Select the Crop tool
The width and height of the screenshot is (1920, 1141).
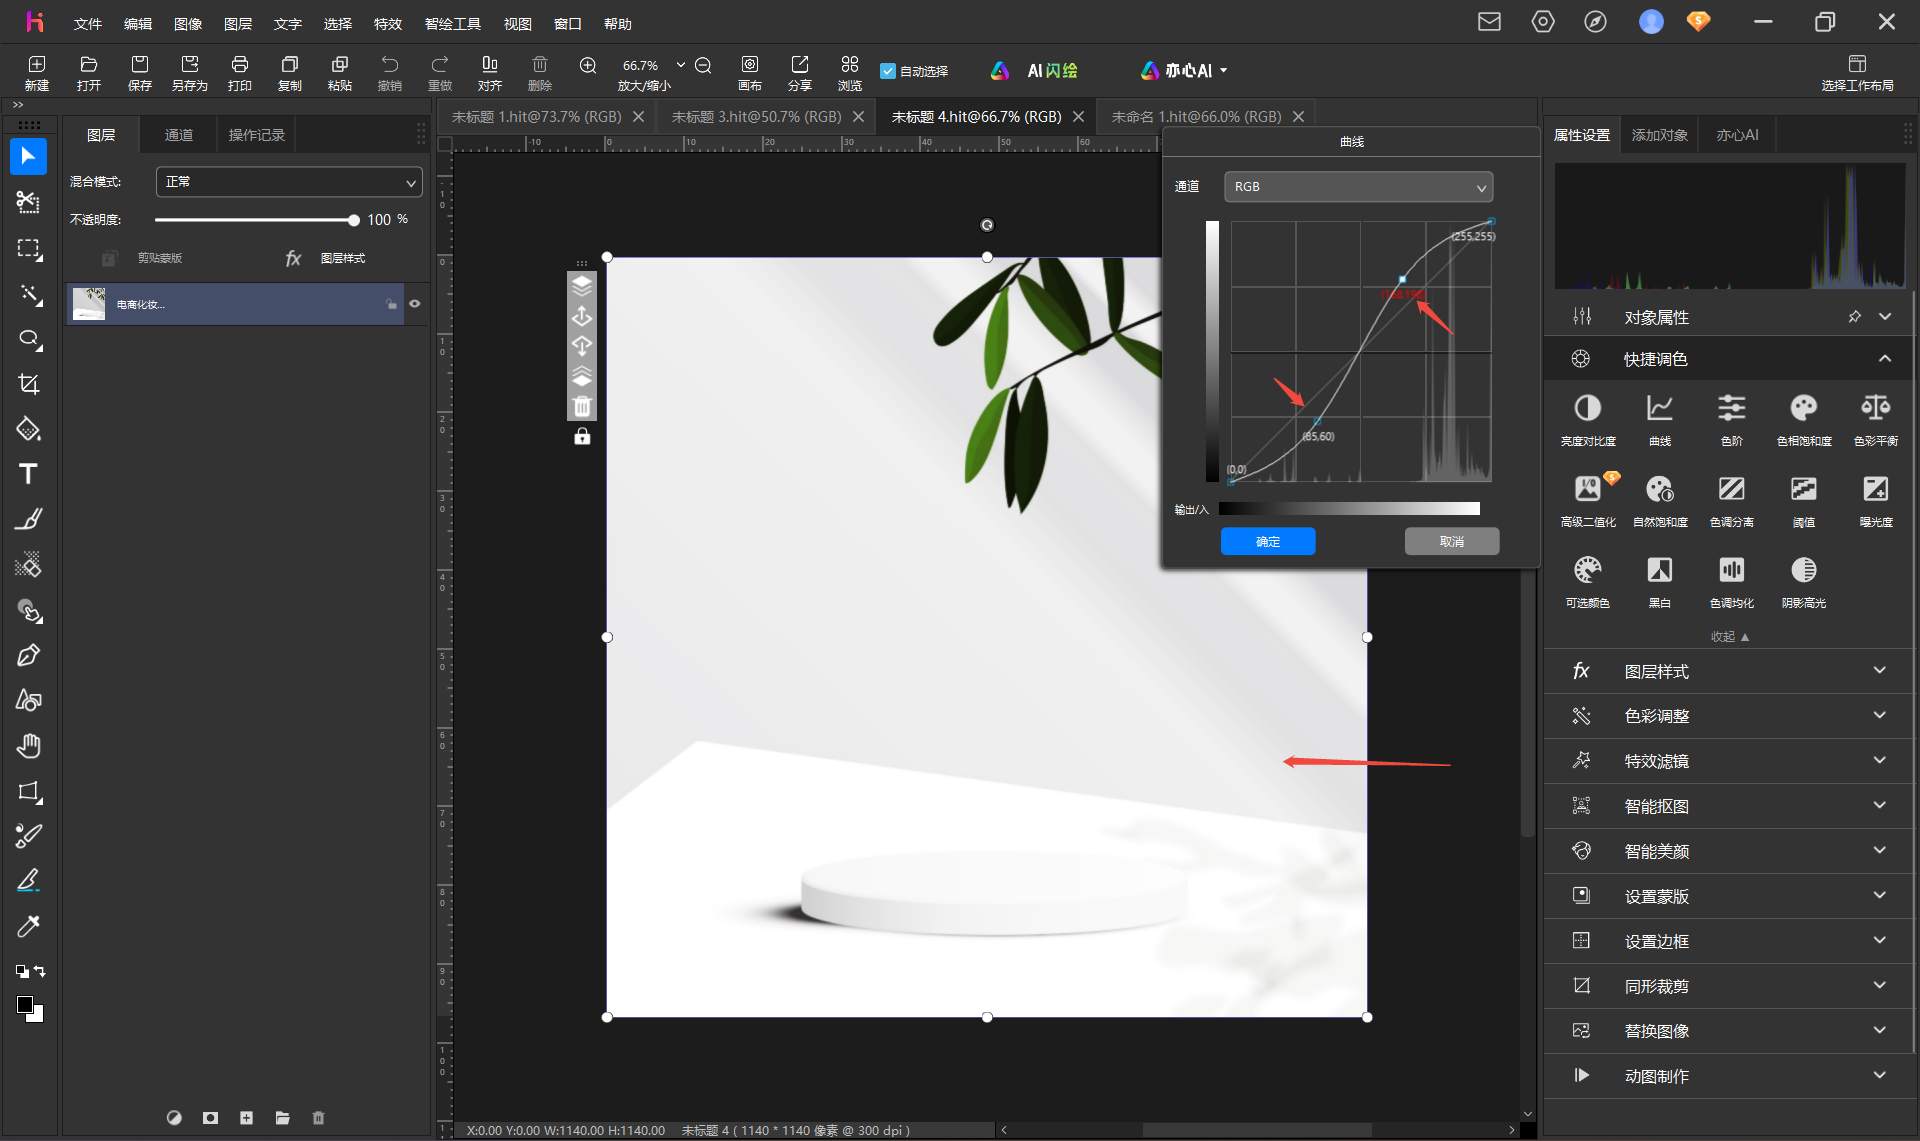(x=28, y=384)
